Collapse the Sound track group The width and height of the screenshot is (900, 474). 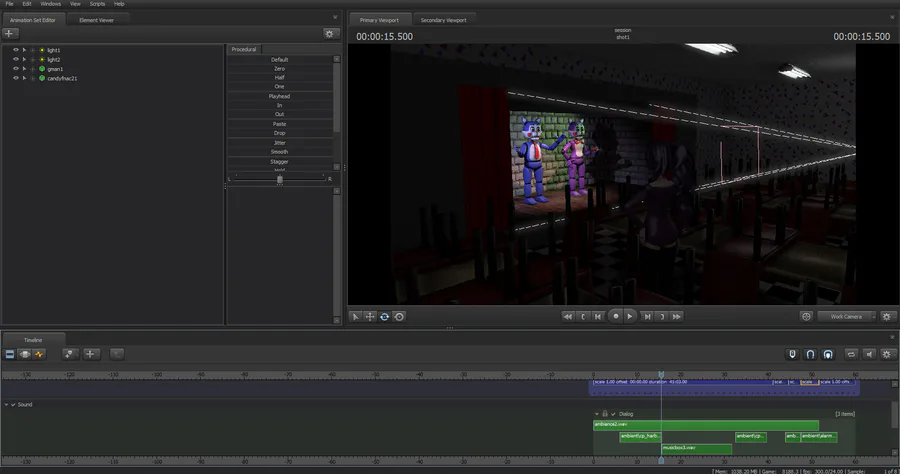point(6,405)
